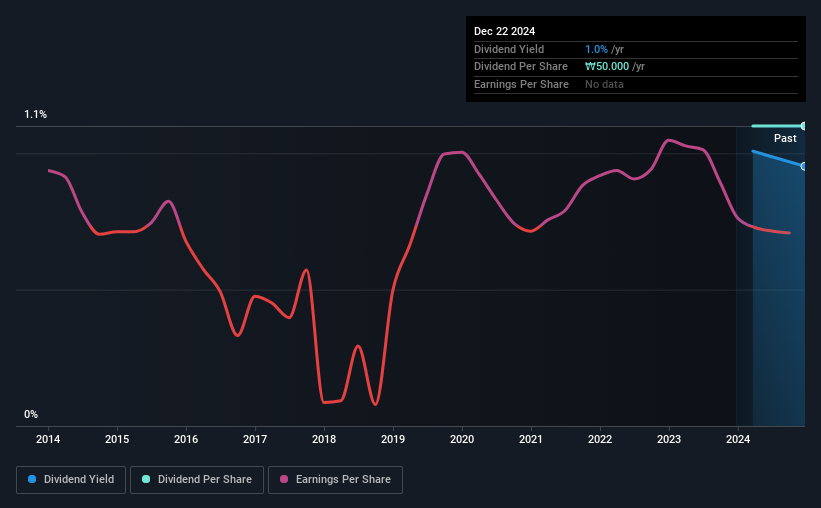
Task: Click the pink Earnings Per Share legend dot
Action: coord(284,479)
